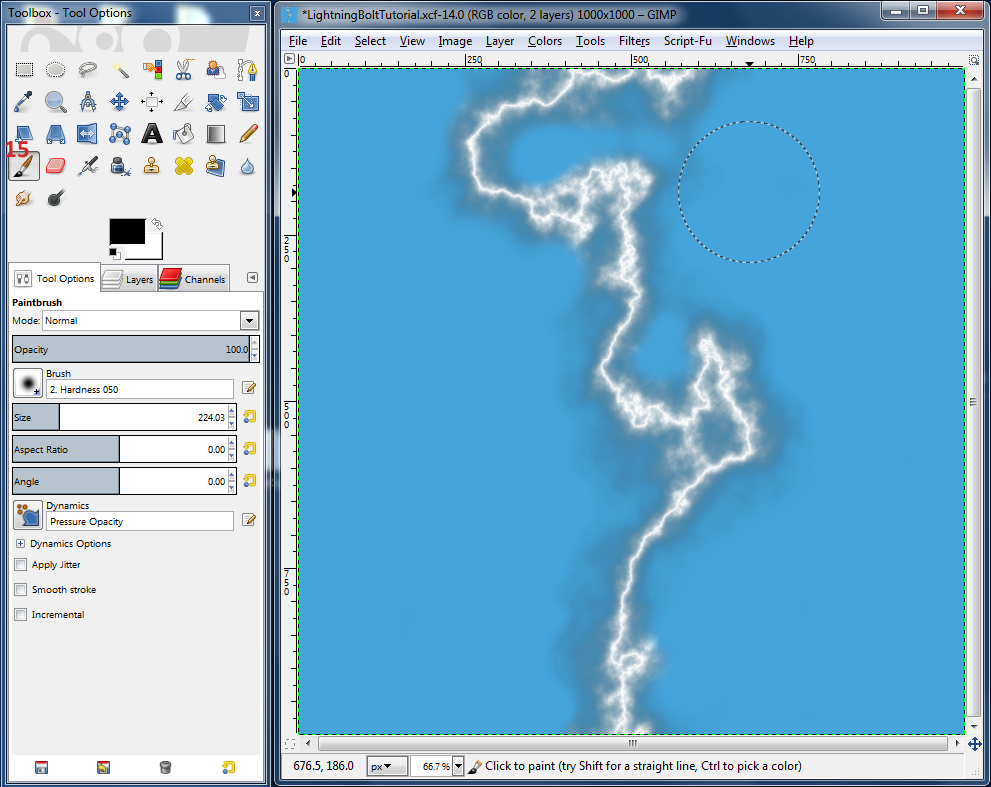The height and width of the screenshot is (787, 991).
Task: Open the Move tool
Action: 120,101
